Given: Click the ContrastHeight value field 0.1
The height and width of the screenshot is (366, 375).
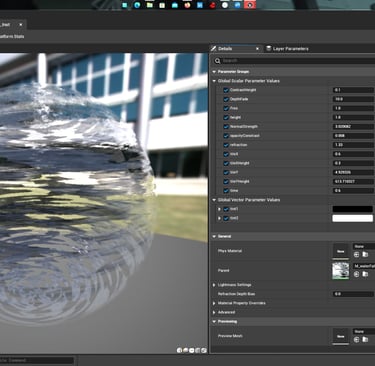Looking at the screenshot, I should (x=353, y=90).
